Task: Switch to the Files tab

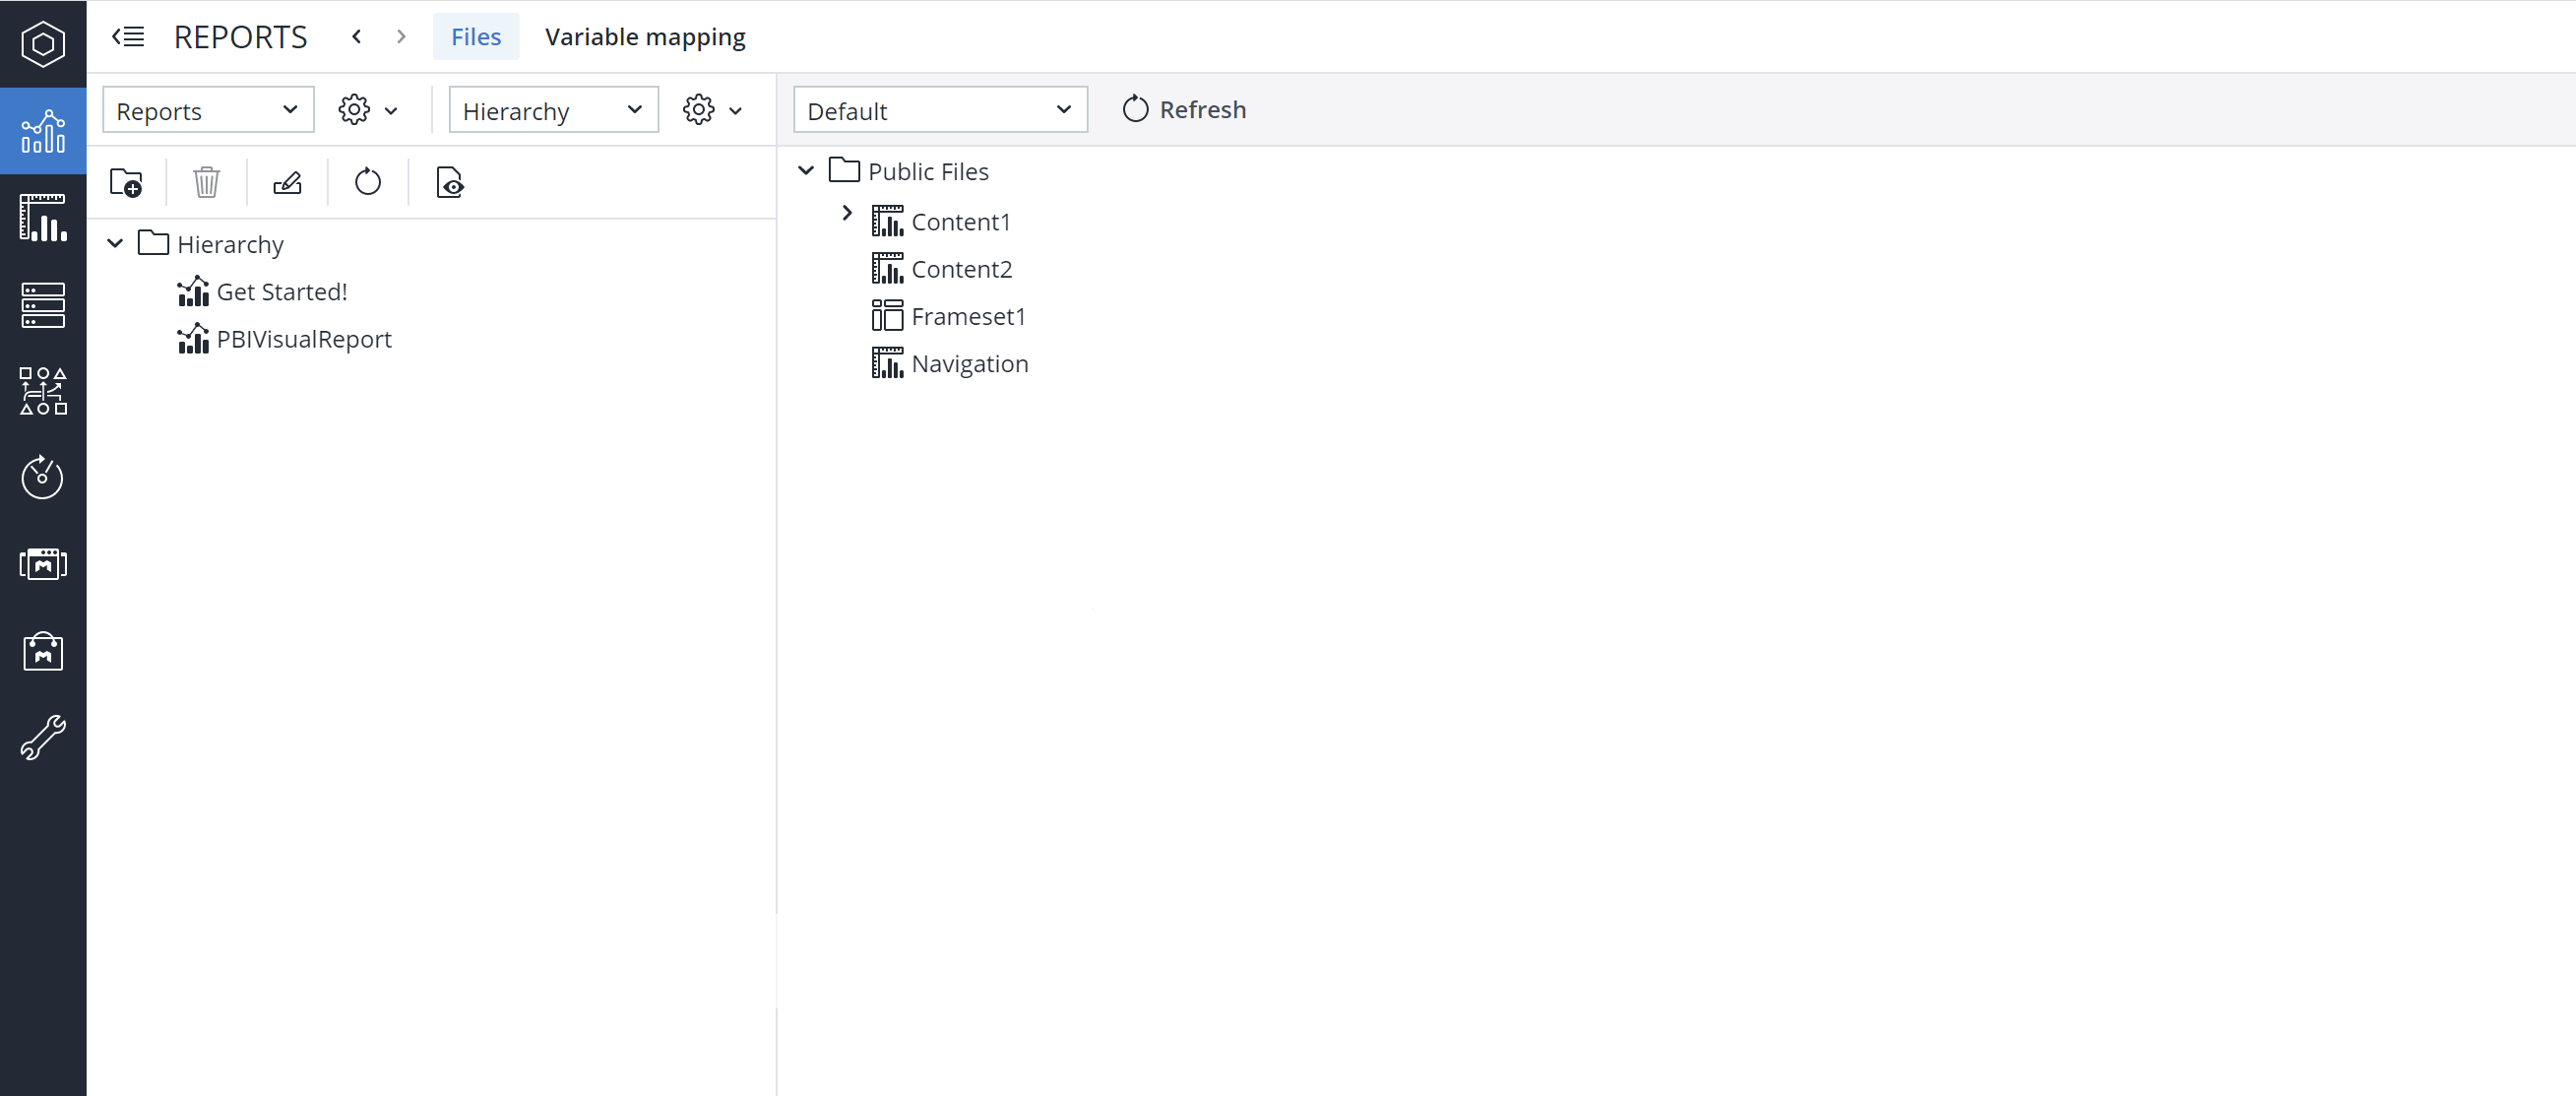Action: tap(476, 36)
